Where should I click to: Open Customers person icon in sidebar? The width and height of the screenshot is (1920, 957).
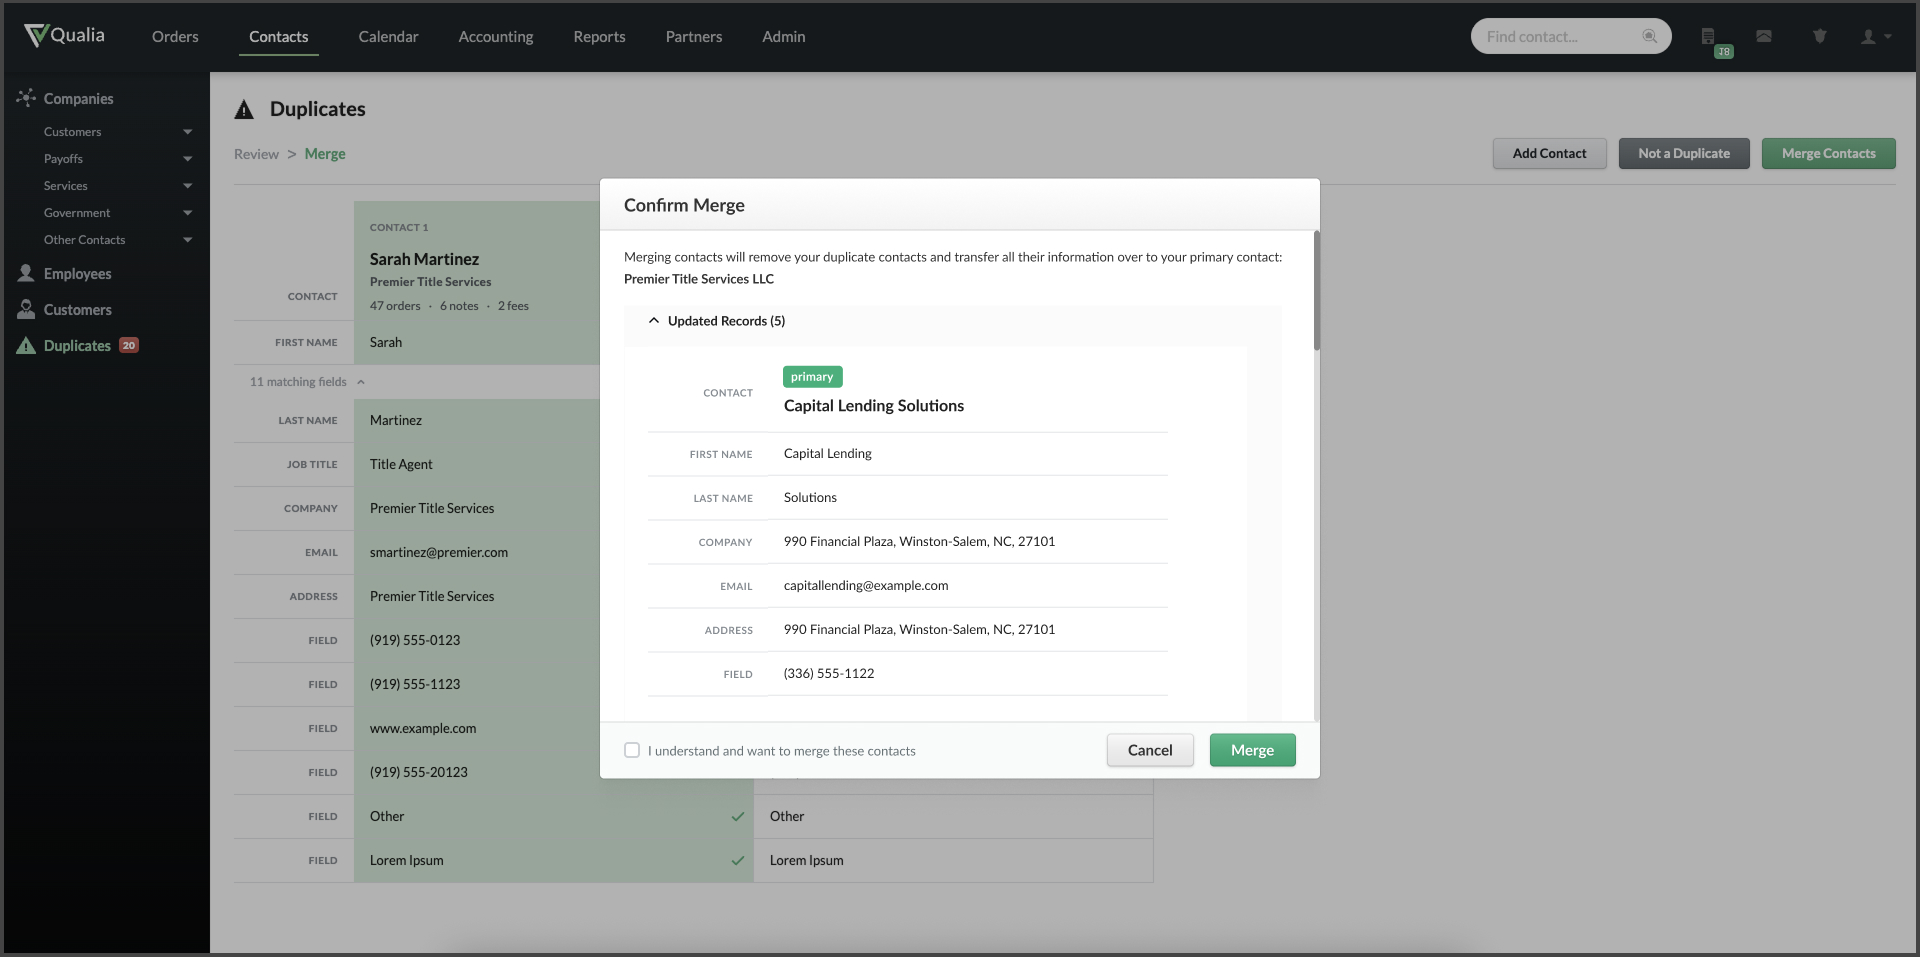pos(26,309)
